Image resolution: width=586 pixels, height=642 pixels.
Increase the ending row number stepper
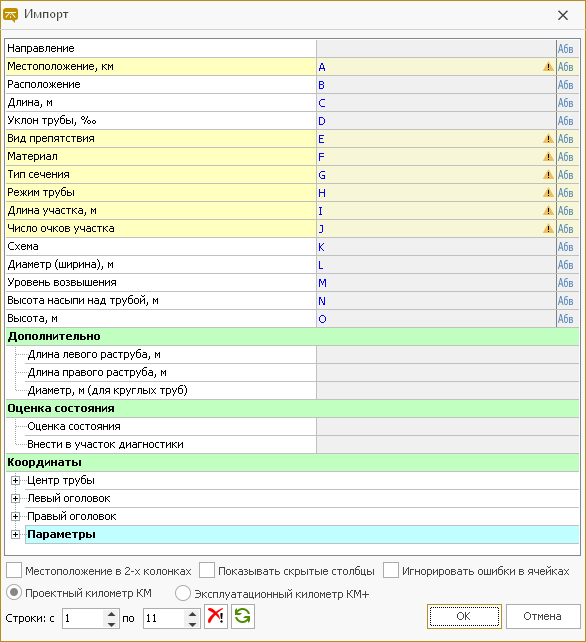(x=192, y=613)
